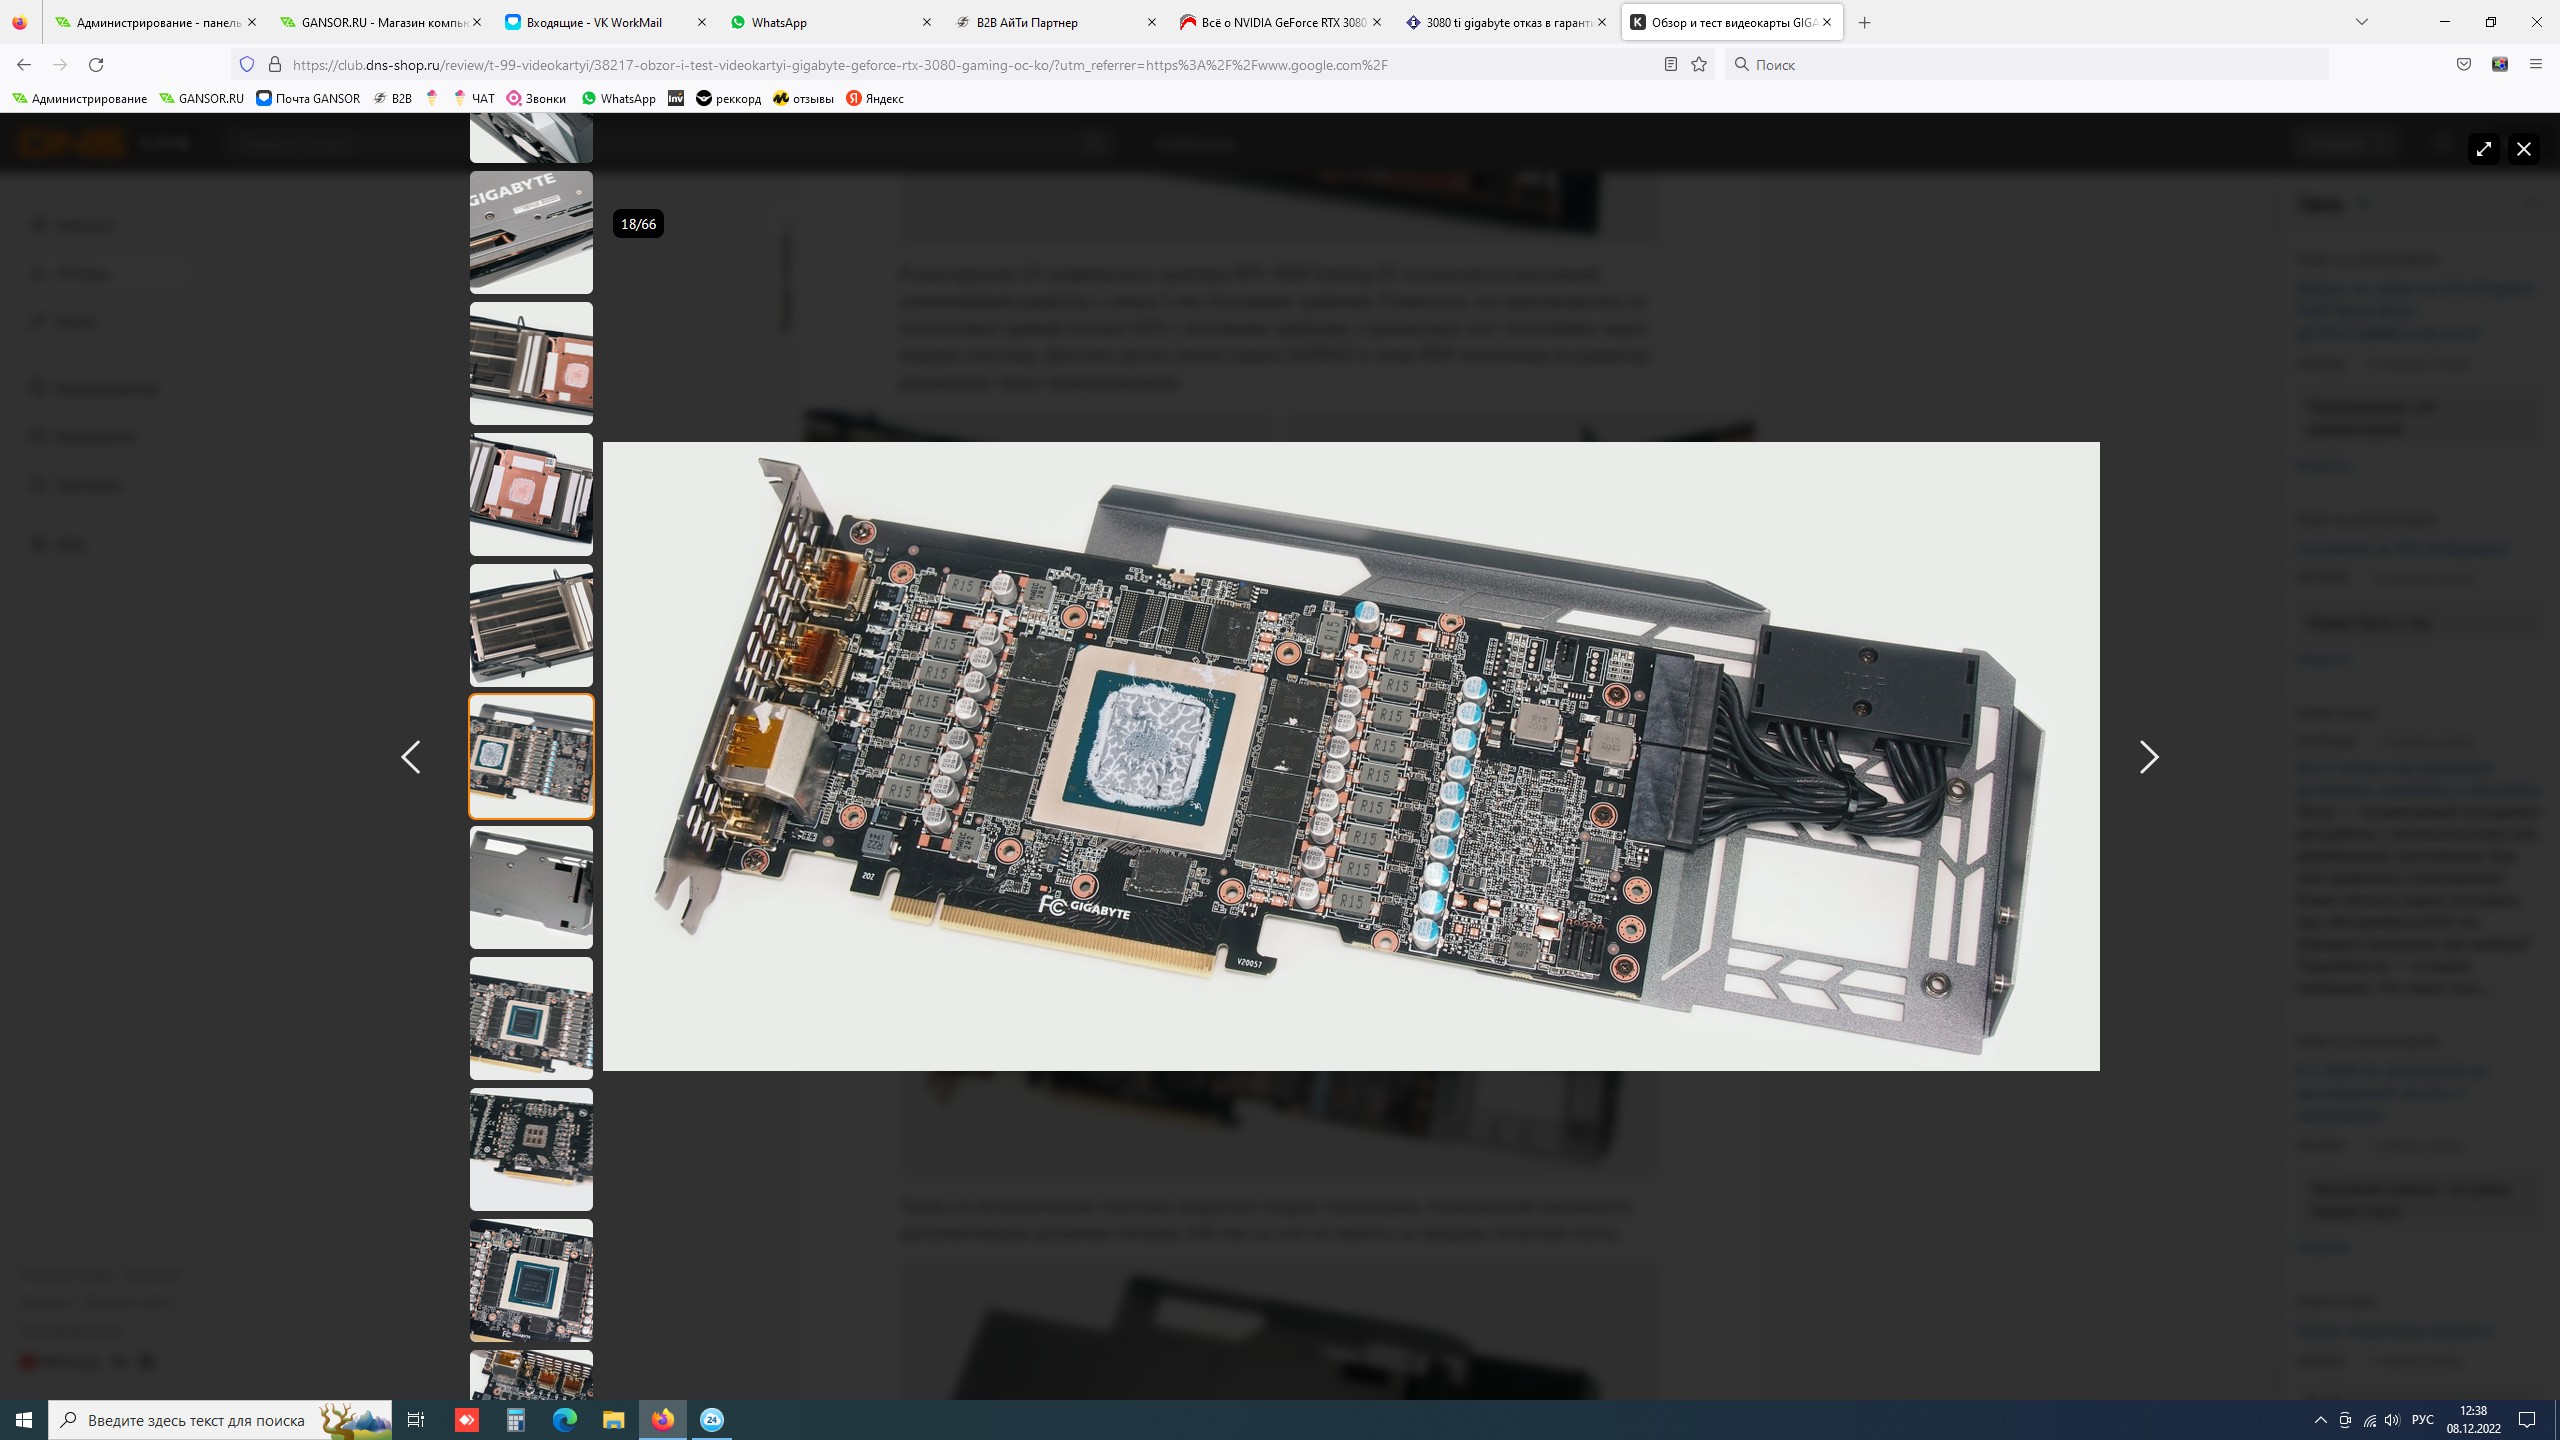Viewport: 2560px width, 1440px height.
Task: Open tracking protection shield info
Action: click(247, 64)
